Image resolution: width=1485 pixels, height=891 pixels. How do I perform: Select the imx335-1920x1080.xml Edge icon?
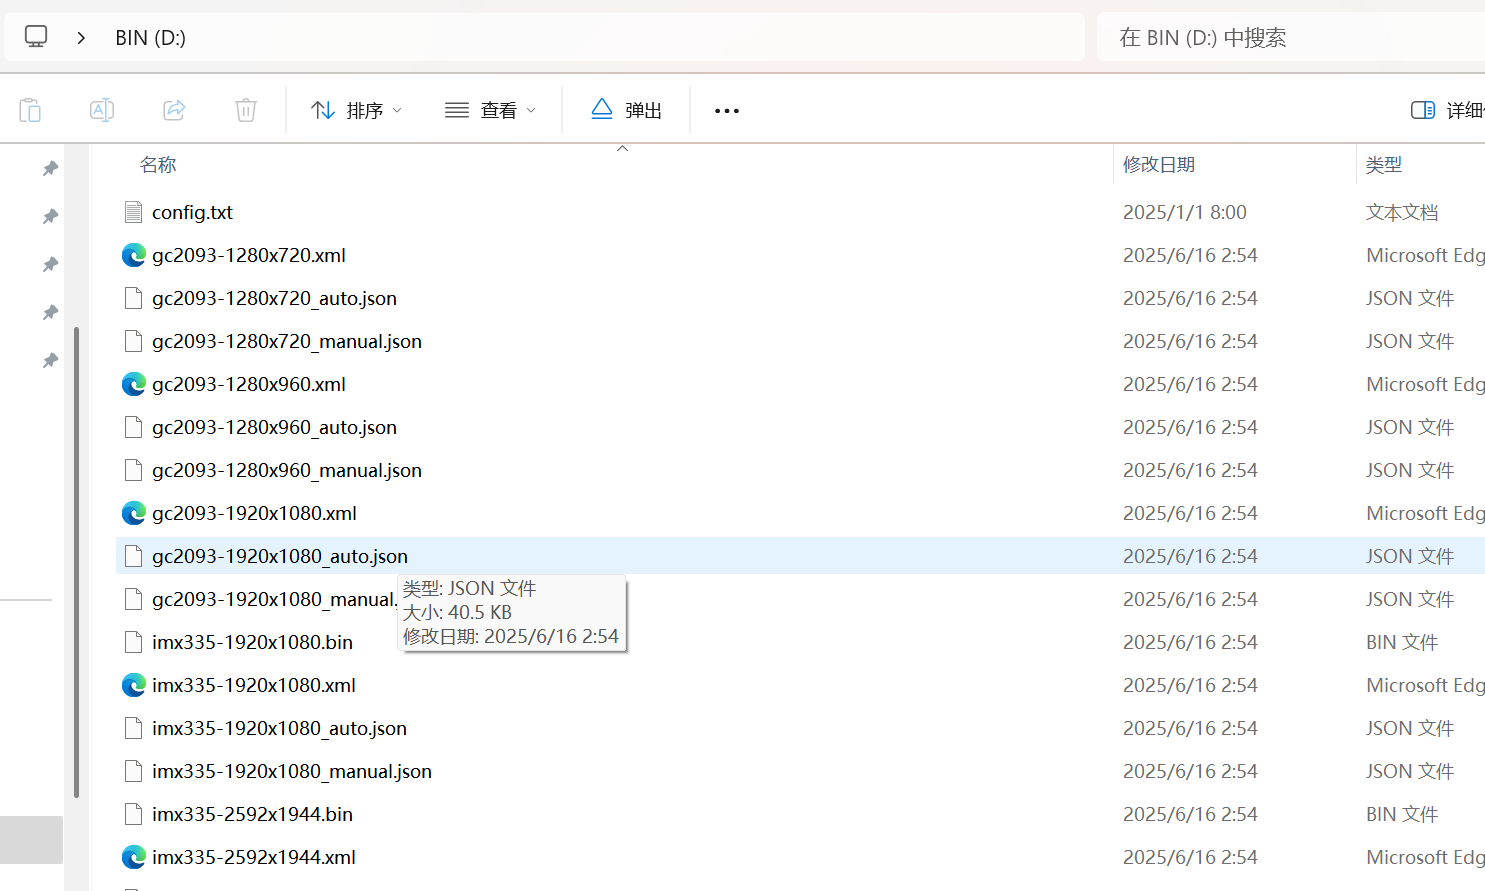pos(134,685)
